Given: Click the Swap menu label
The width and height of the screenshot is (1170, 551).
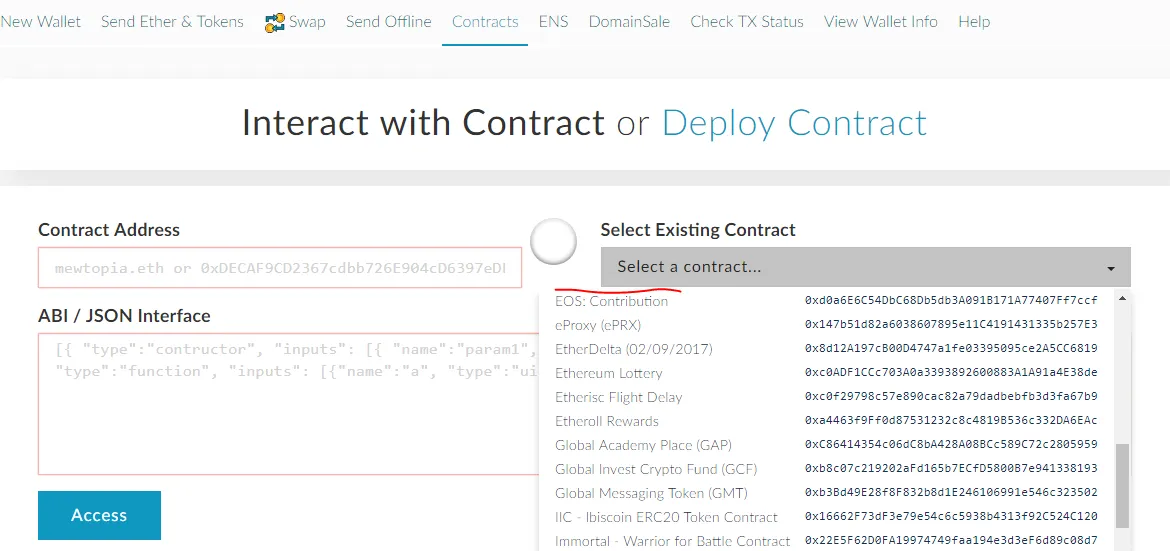Looking at the screenshot, I should tap(307, 22).
